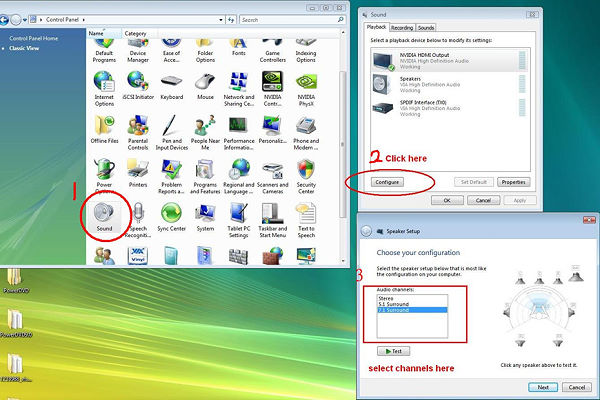
Task: Launch Sync Center from Control Panel
Action: tap(171, 212)
